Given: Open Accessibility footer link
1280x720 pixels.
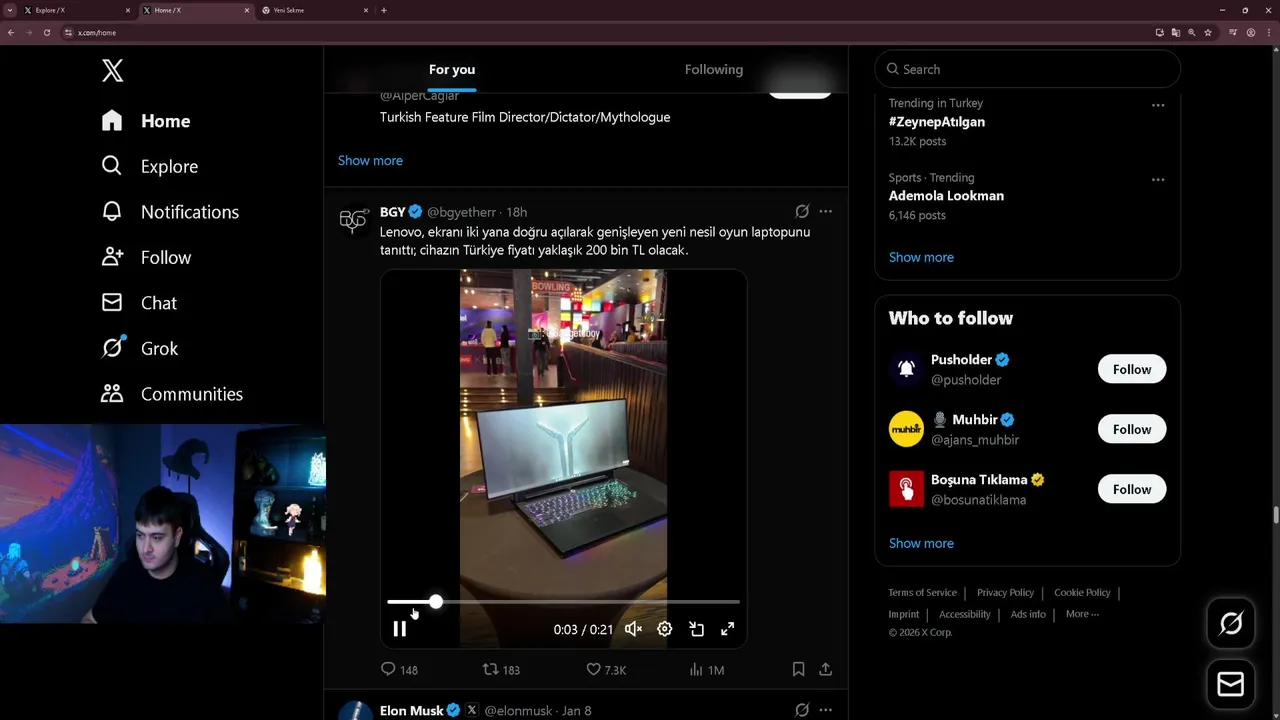Looking at the screenshot, I should click(964, 614).
